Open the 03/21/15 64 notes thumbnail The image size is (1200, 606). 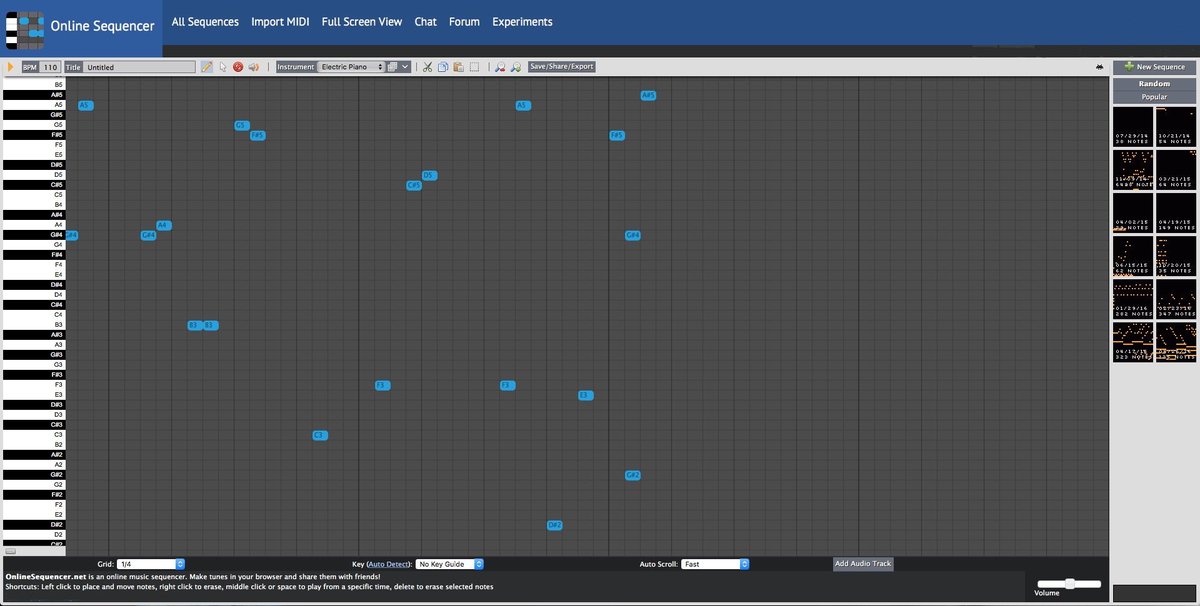click(x=1176, y=169)
